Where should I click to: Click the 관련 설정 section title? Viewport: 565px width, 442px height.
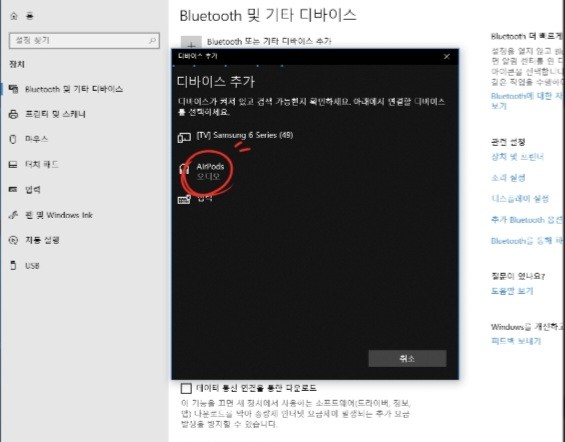(x=508, y=142)
